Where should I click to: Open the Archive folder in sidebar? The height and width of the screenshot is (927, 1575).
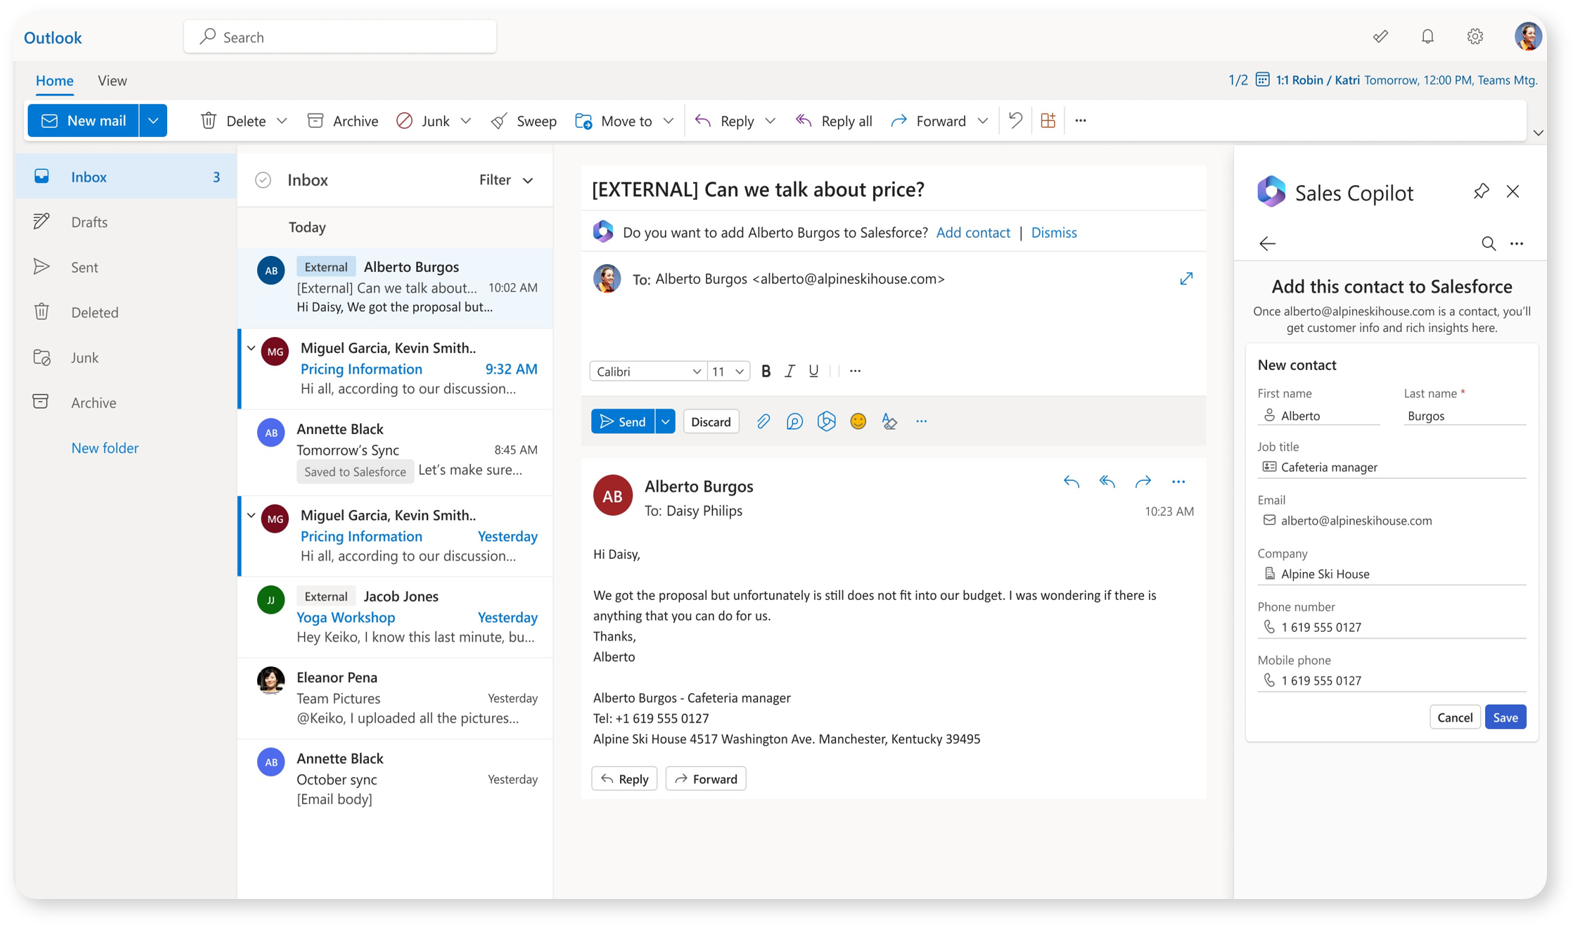pyautogui.click(x=126, y=402)
